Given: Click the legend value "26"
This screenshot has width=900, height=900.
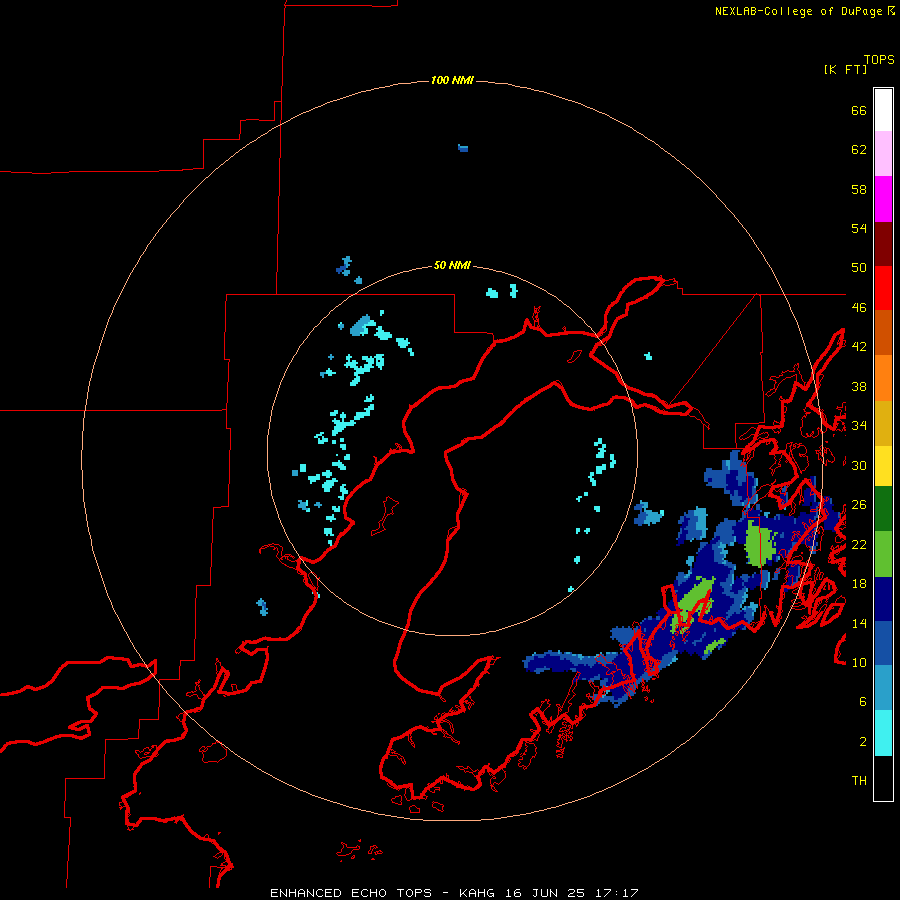Looking at the screenshot, I should pyautogui.click(x=859, y=505).
